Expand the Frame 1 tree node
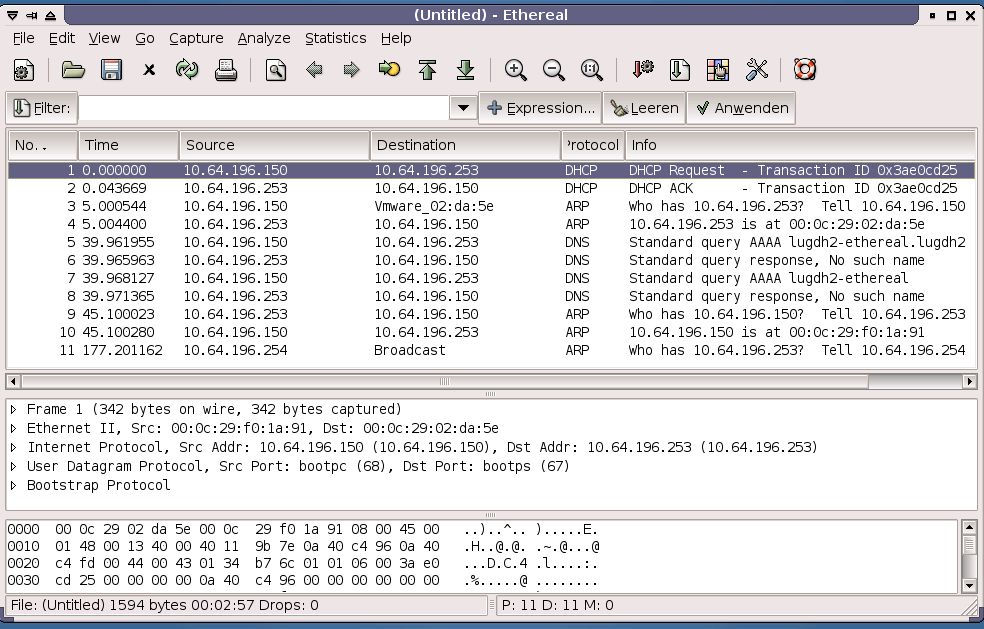This screenshot has width=984, height=629. (14, 410)
